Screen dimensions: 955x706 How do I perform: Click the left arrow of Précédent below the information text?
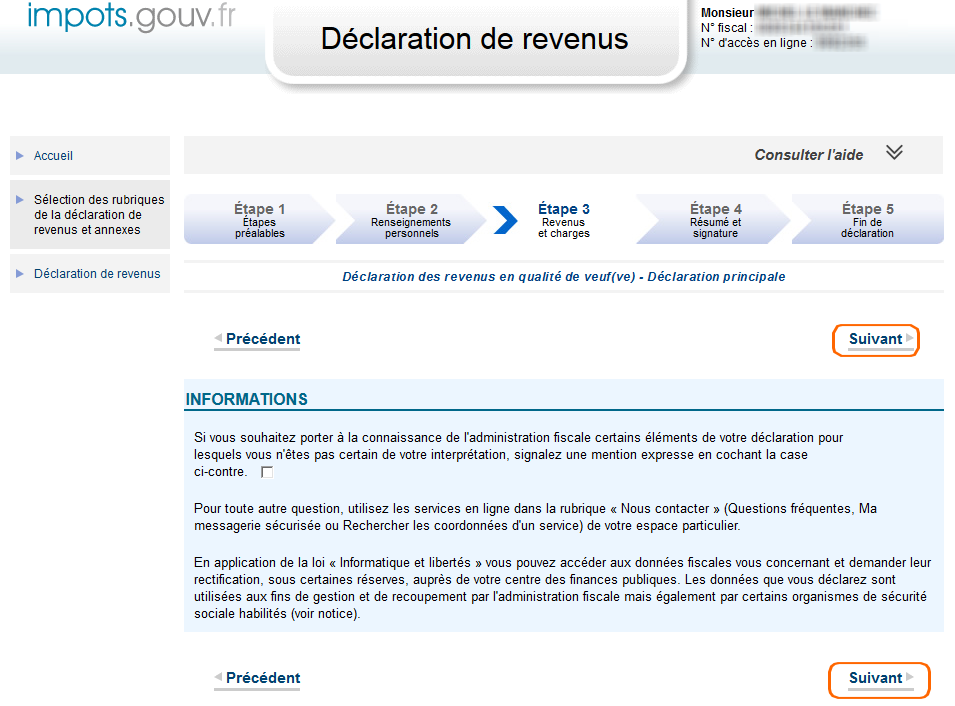(218, 678)
